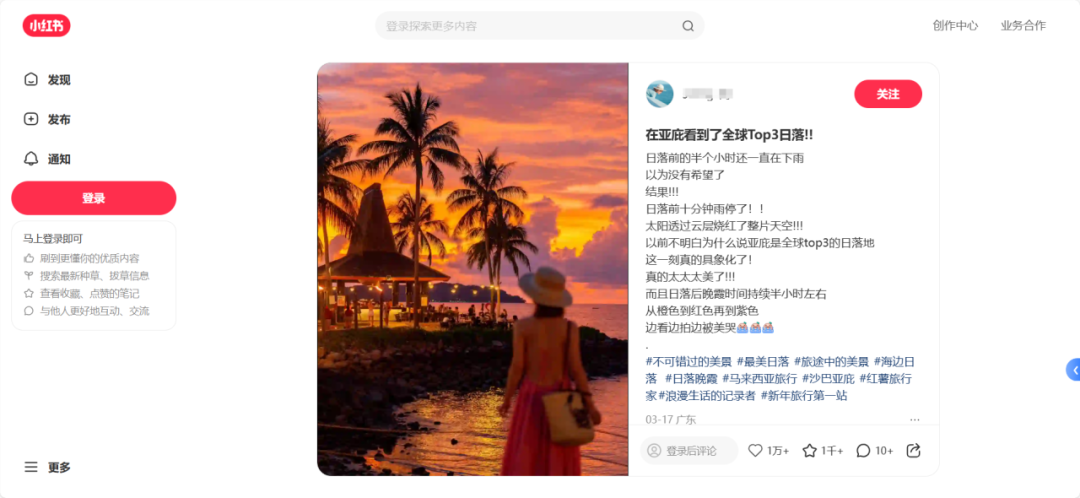The width and height of the screenshot is (1080, 498).
Task: Expand the blue side panel arrow
Action: click(1074, 370)
